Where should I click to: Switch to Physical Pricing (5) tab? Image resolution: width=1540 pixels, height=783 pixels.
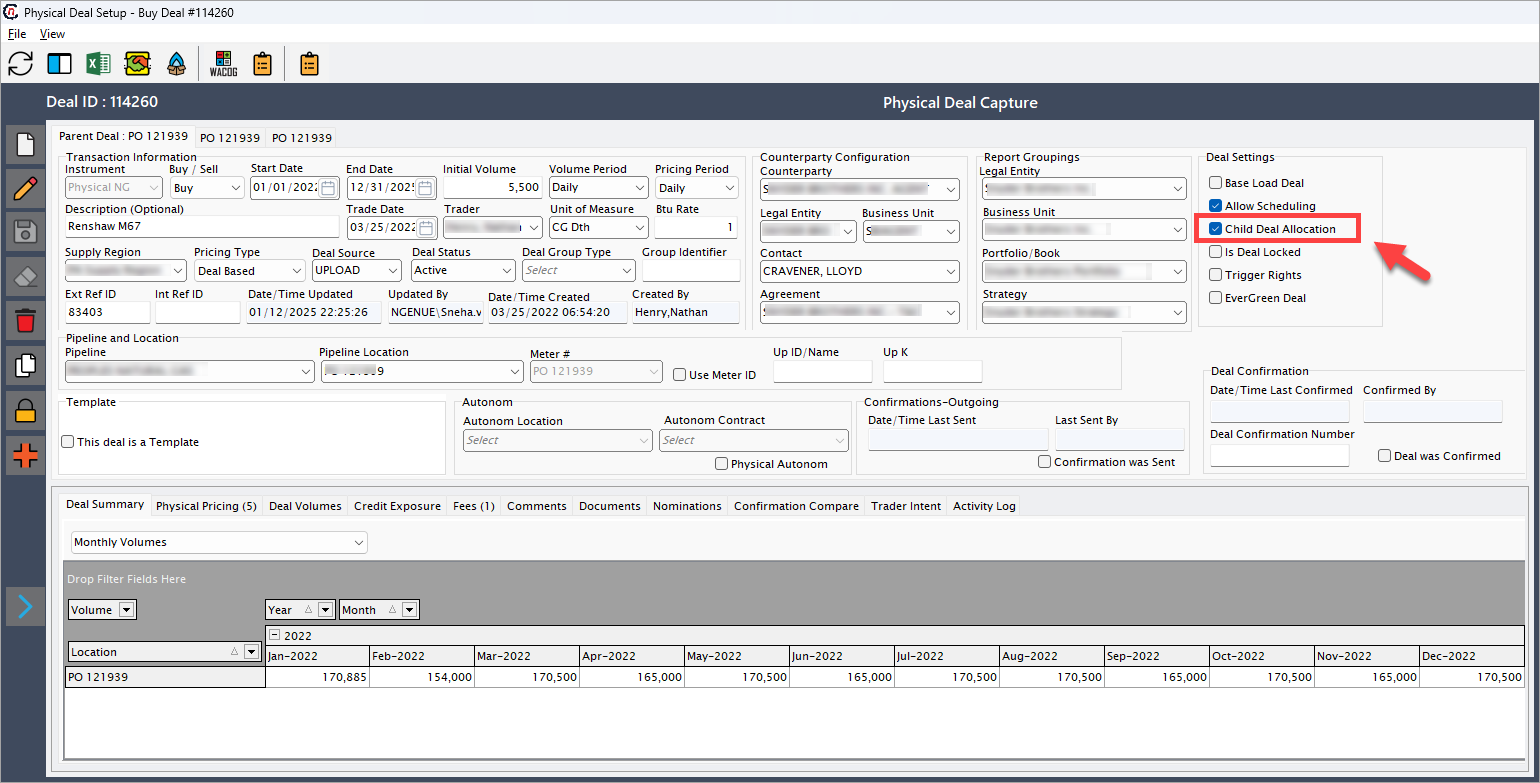coord(206,506)
